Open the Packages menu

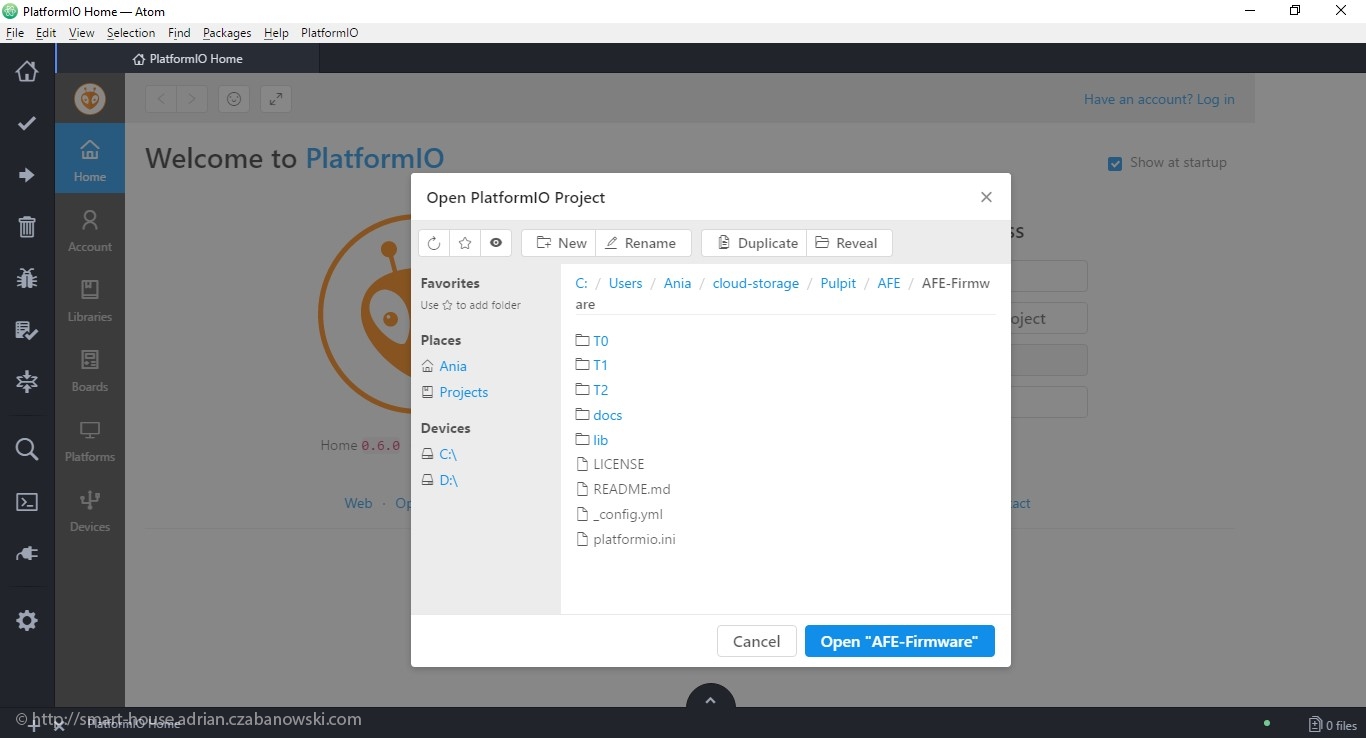coord(227,33)
